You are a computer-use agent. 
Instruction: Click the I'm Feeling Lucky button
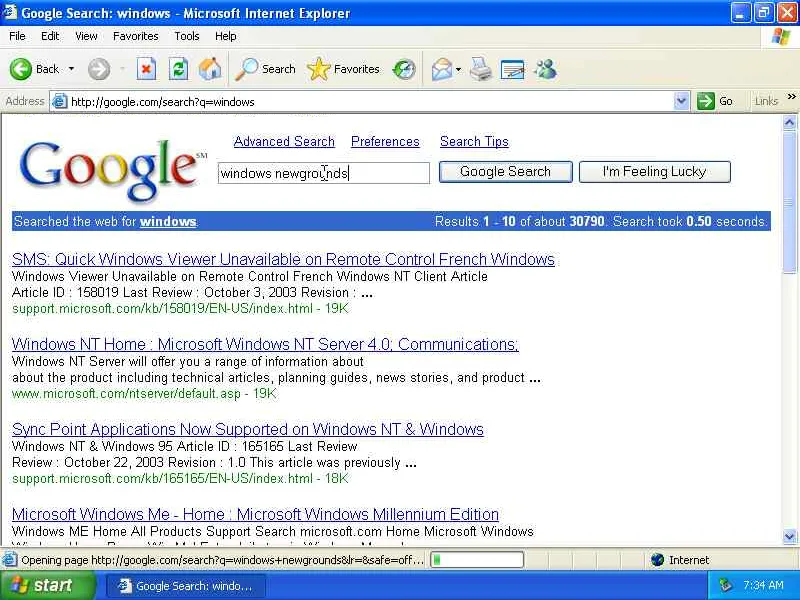pos(655,171)
